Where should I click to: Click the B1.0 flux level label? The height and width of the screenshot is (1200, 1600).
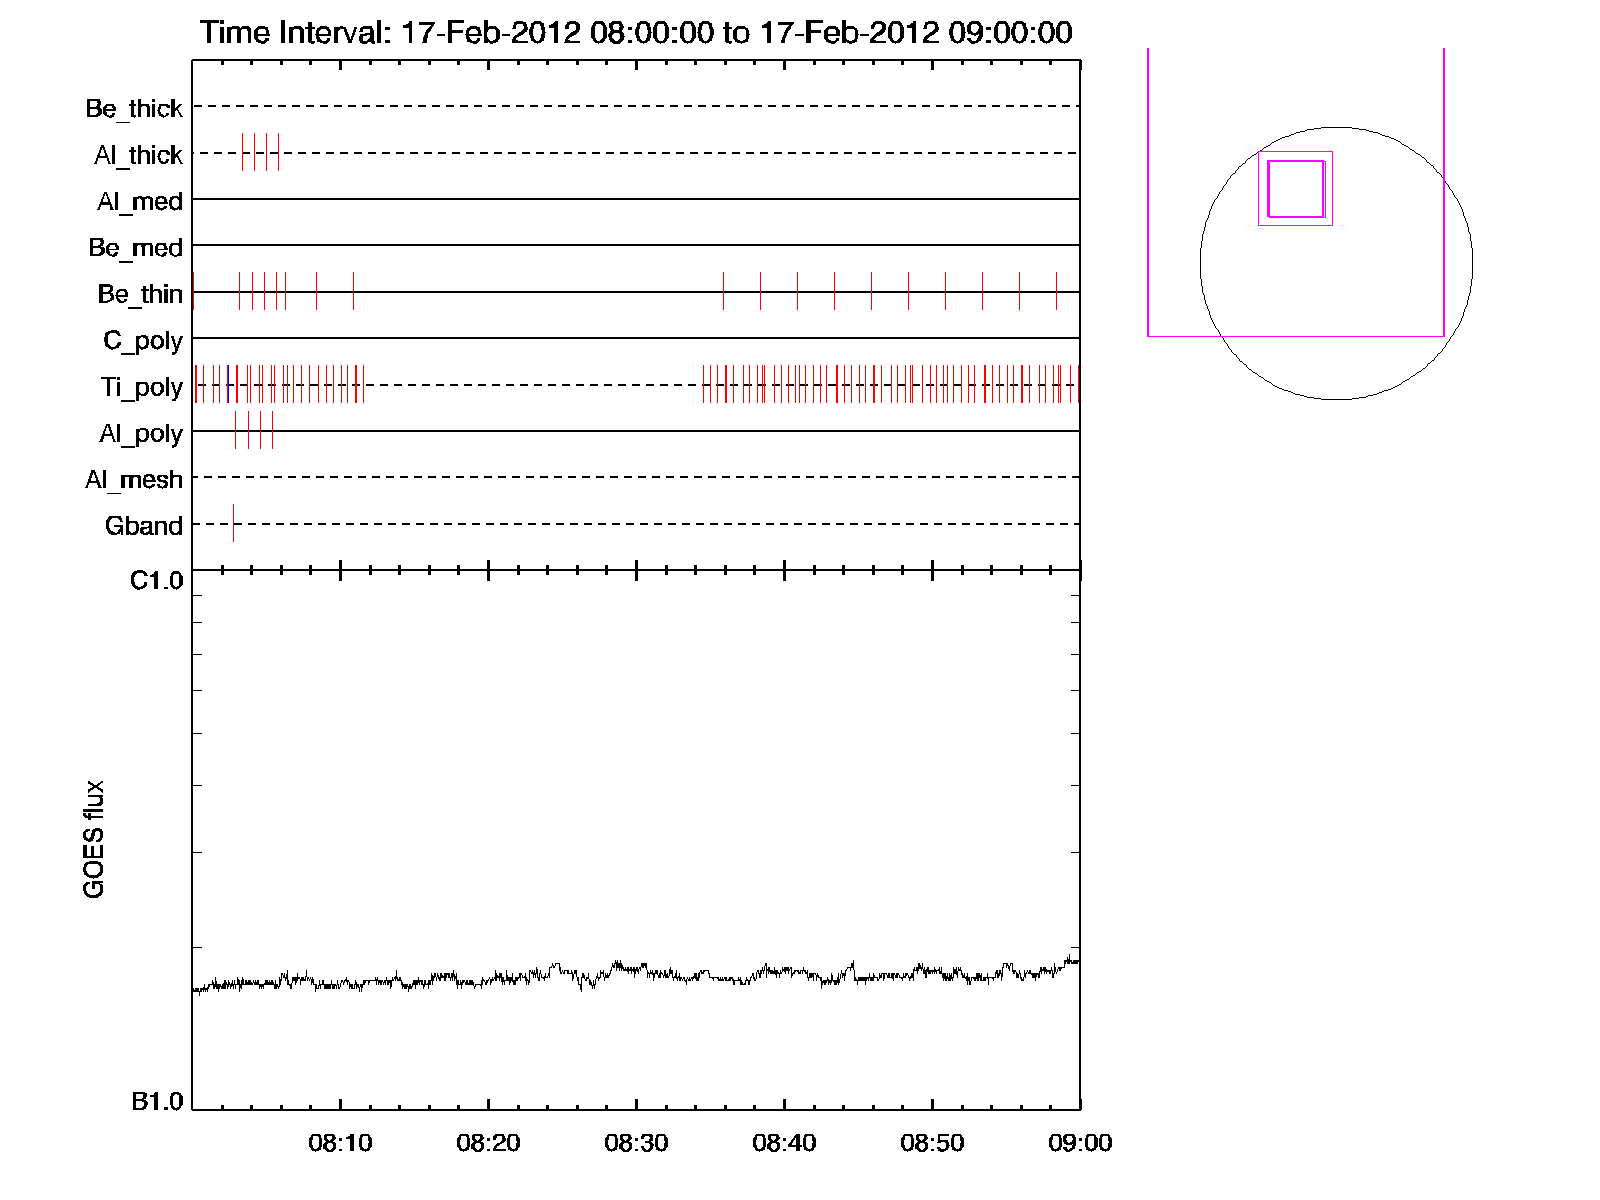pyautogui.click(x=157, y=1102)
